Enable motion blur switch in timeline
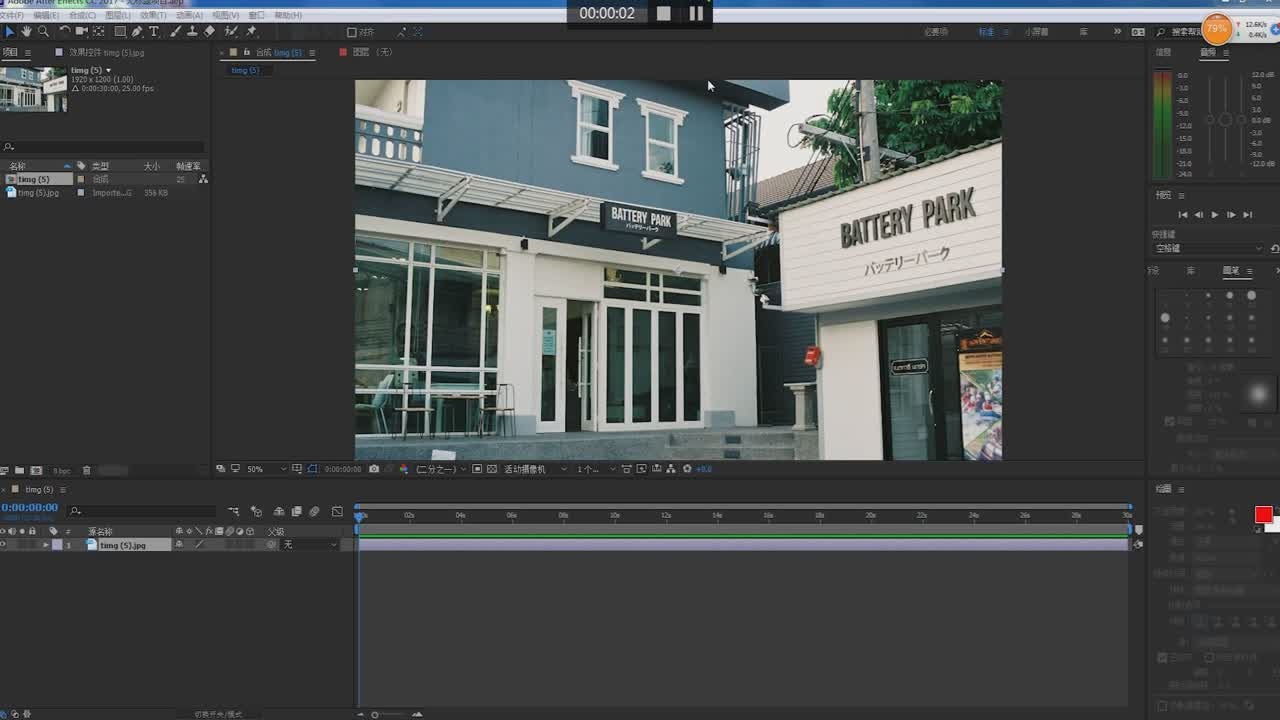 [314, 511]
